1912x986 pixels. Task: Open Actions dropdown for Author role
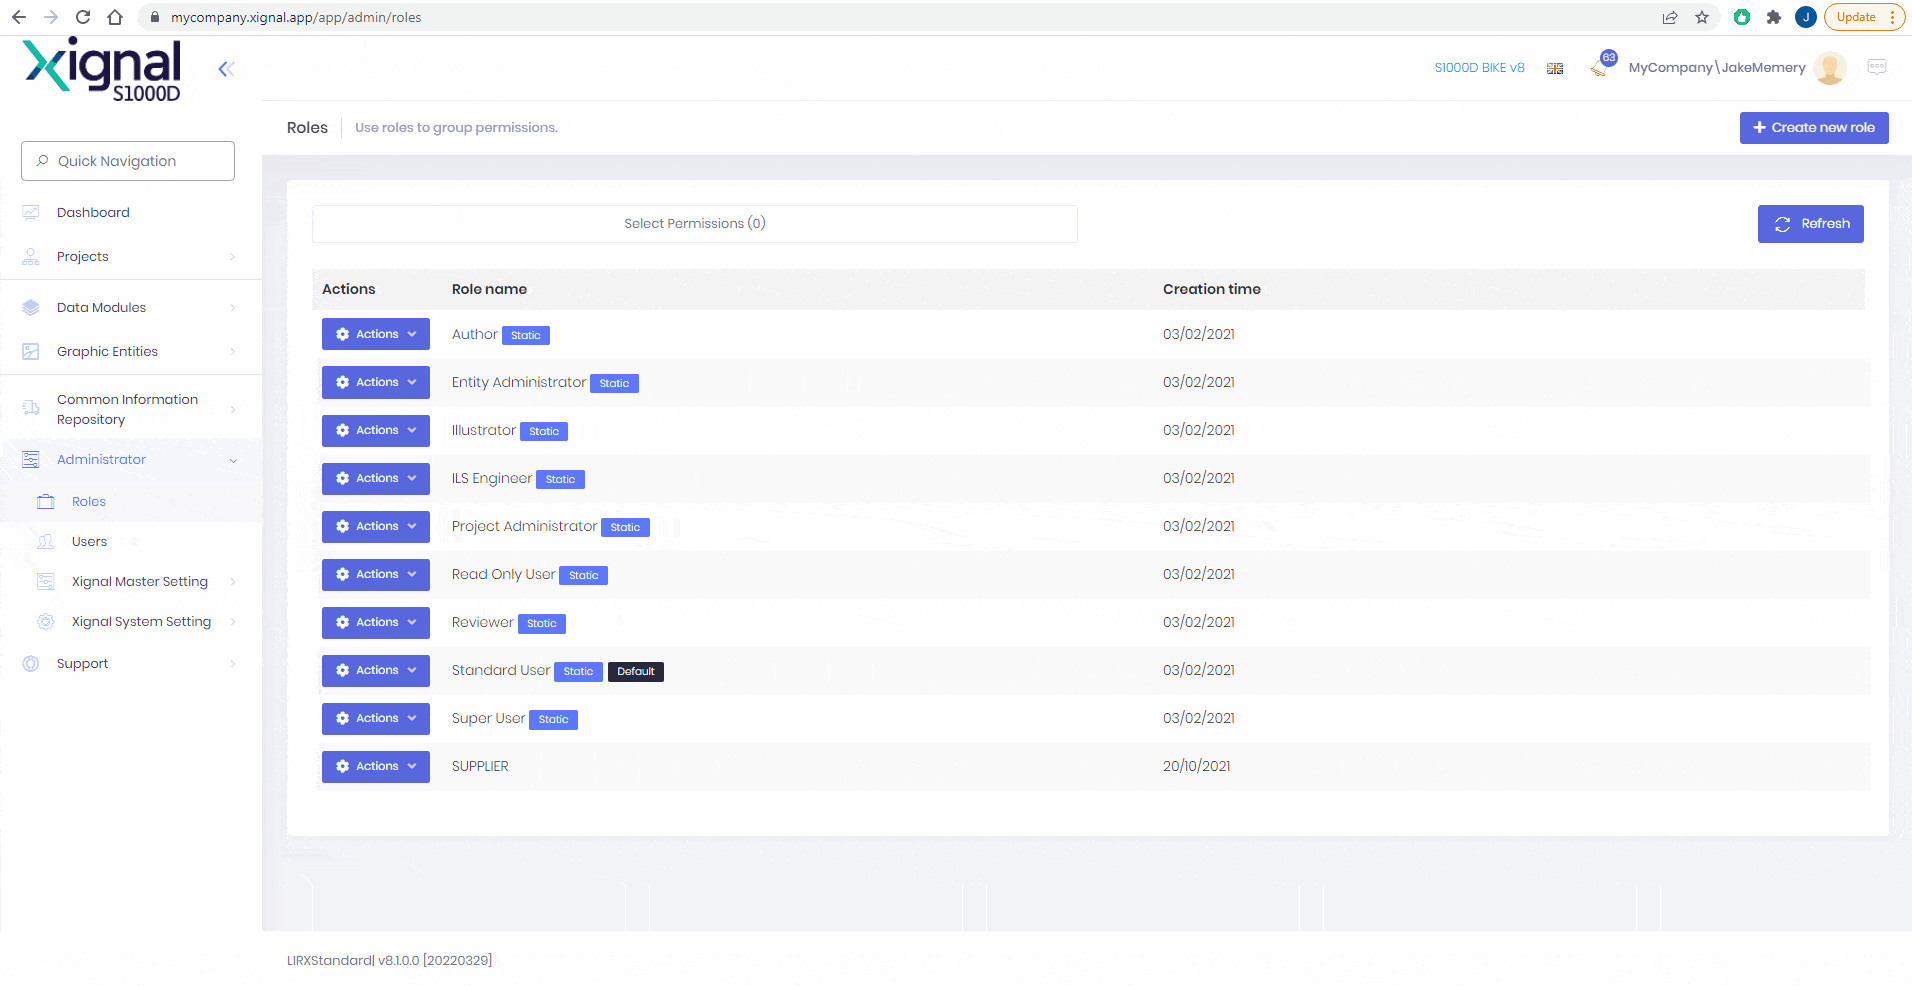click(375, 334)
